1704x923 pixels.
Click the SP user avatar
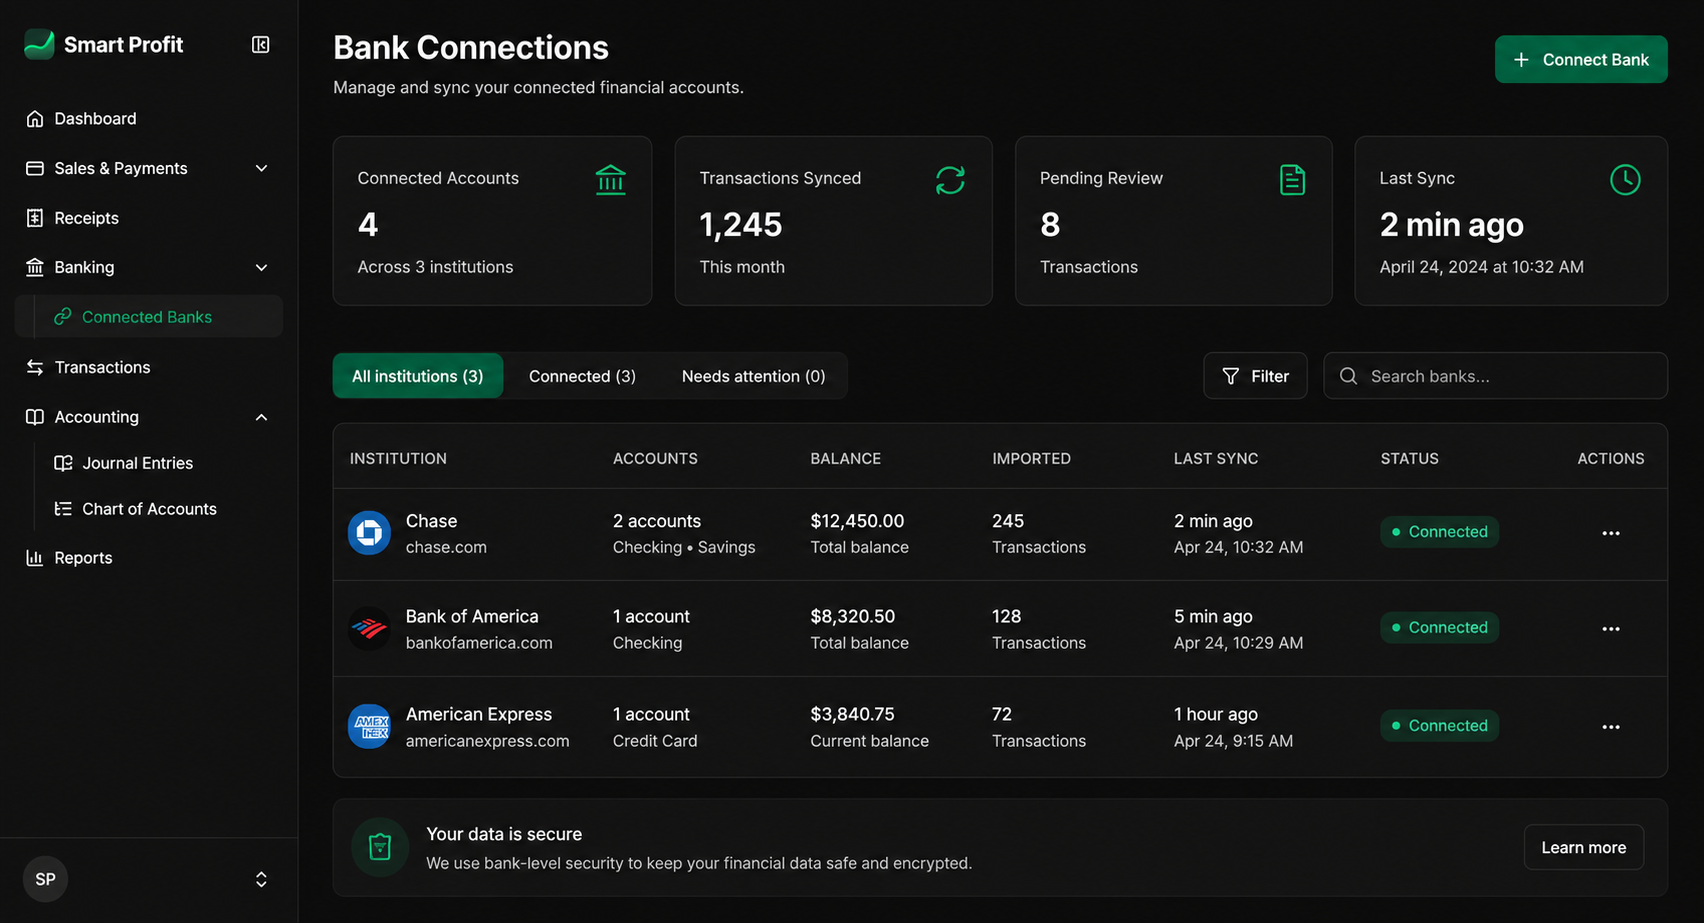click(x=45, y=879)
